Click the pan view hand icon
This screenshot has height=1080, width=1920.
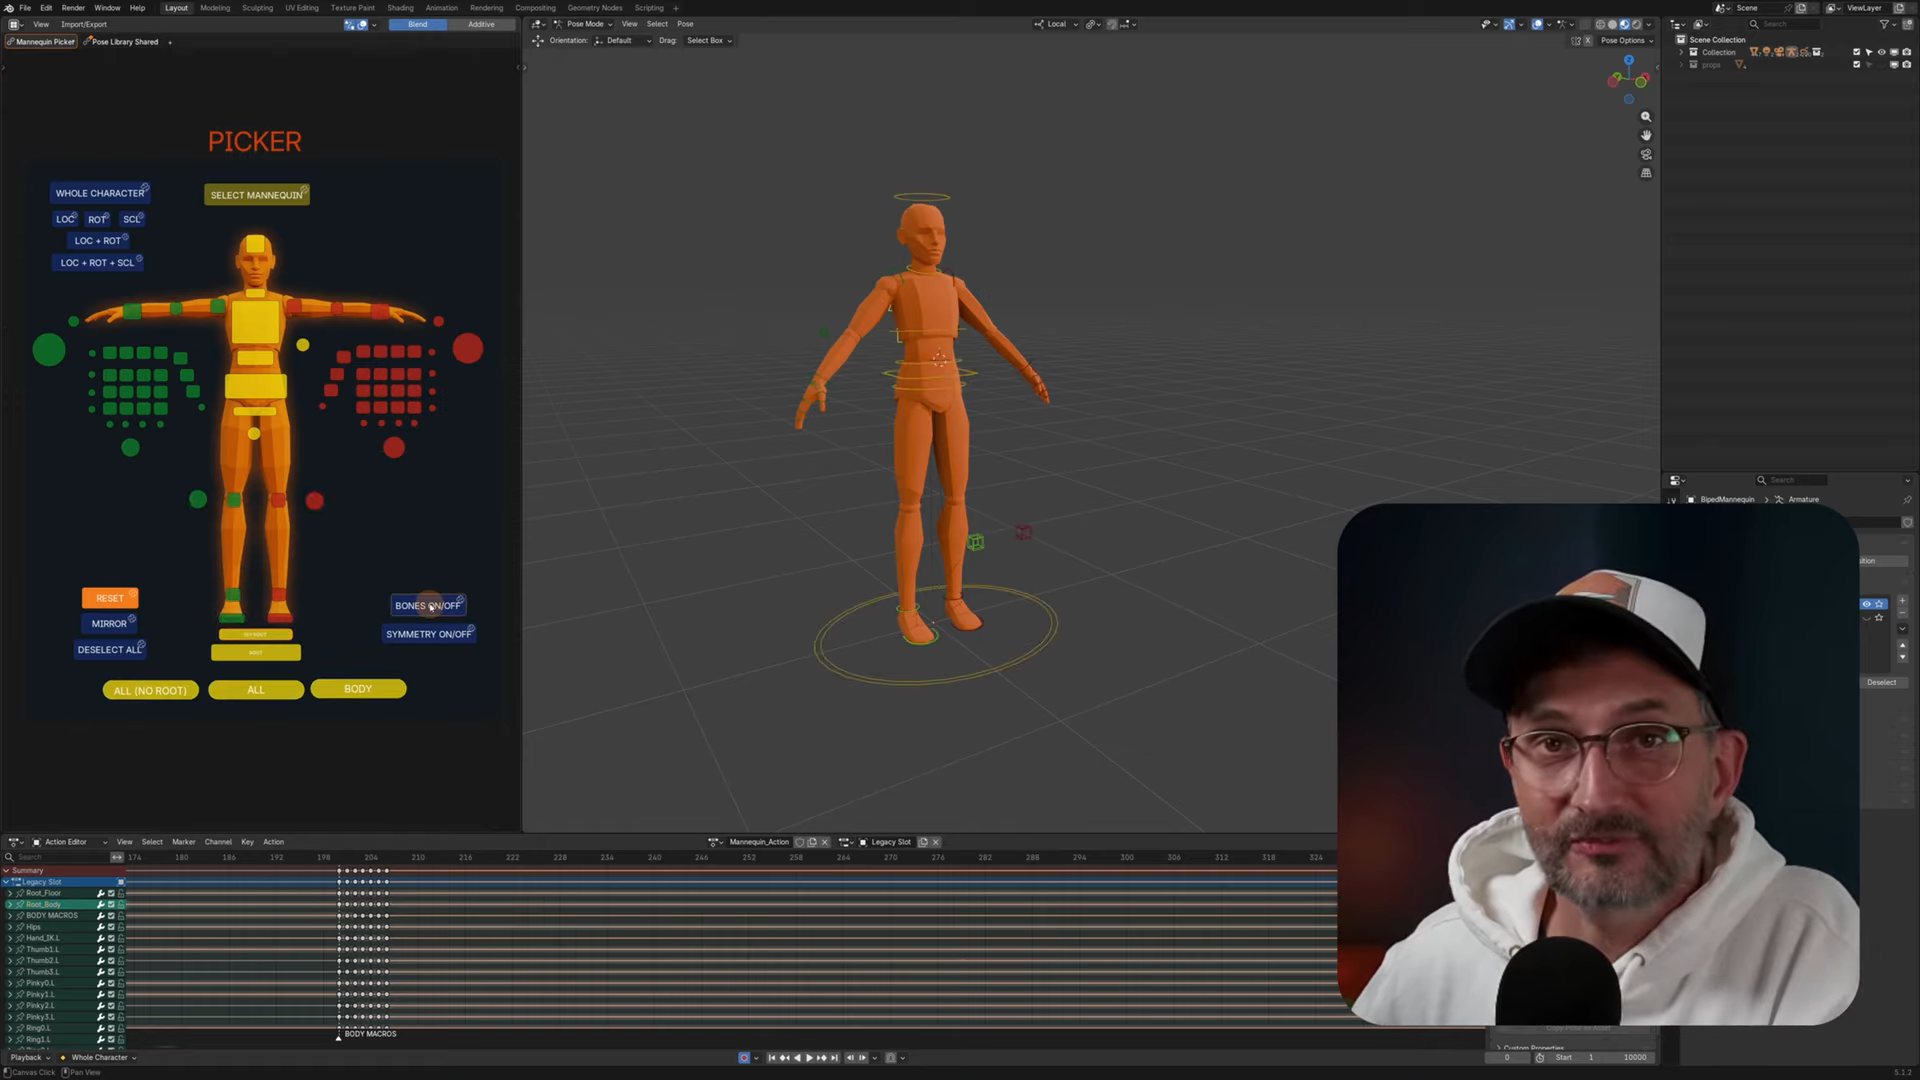[1646, 135]
